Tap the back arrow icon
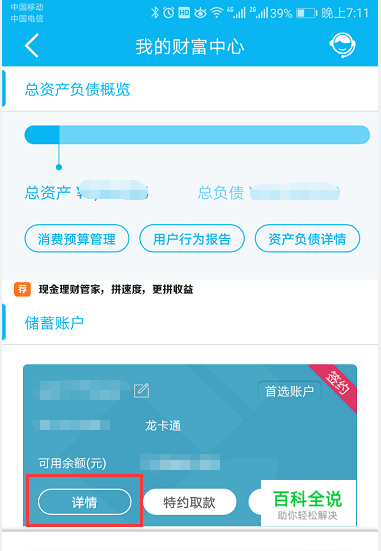The width and height of the screenshot is (381, 551). (x=32, y=46)
